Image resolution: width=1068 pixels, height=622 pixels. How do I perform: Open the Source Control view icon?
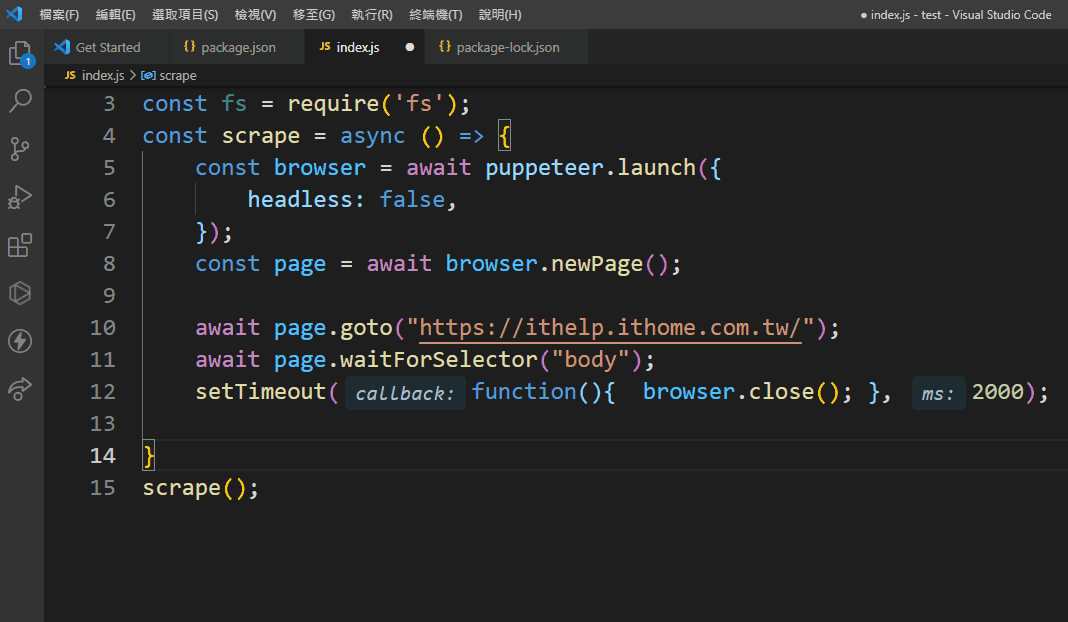pos(20,149)
